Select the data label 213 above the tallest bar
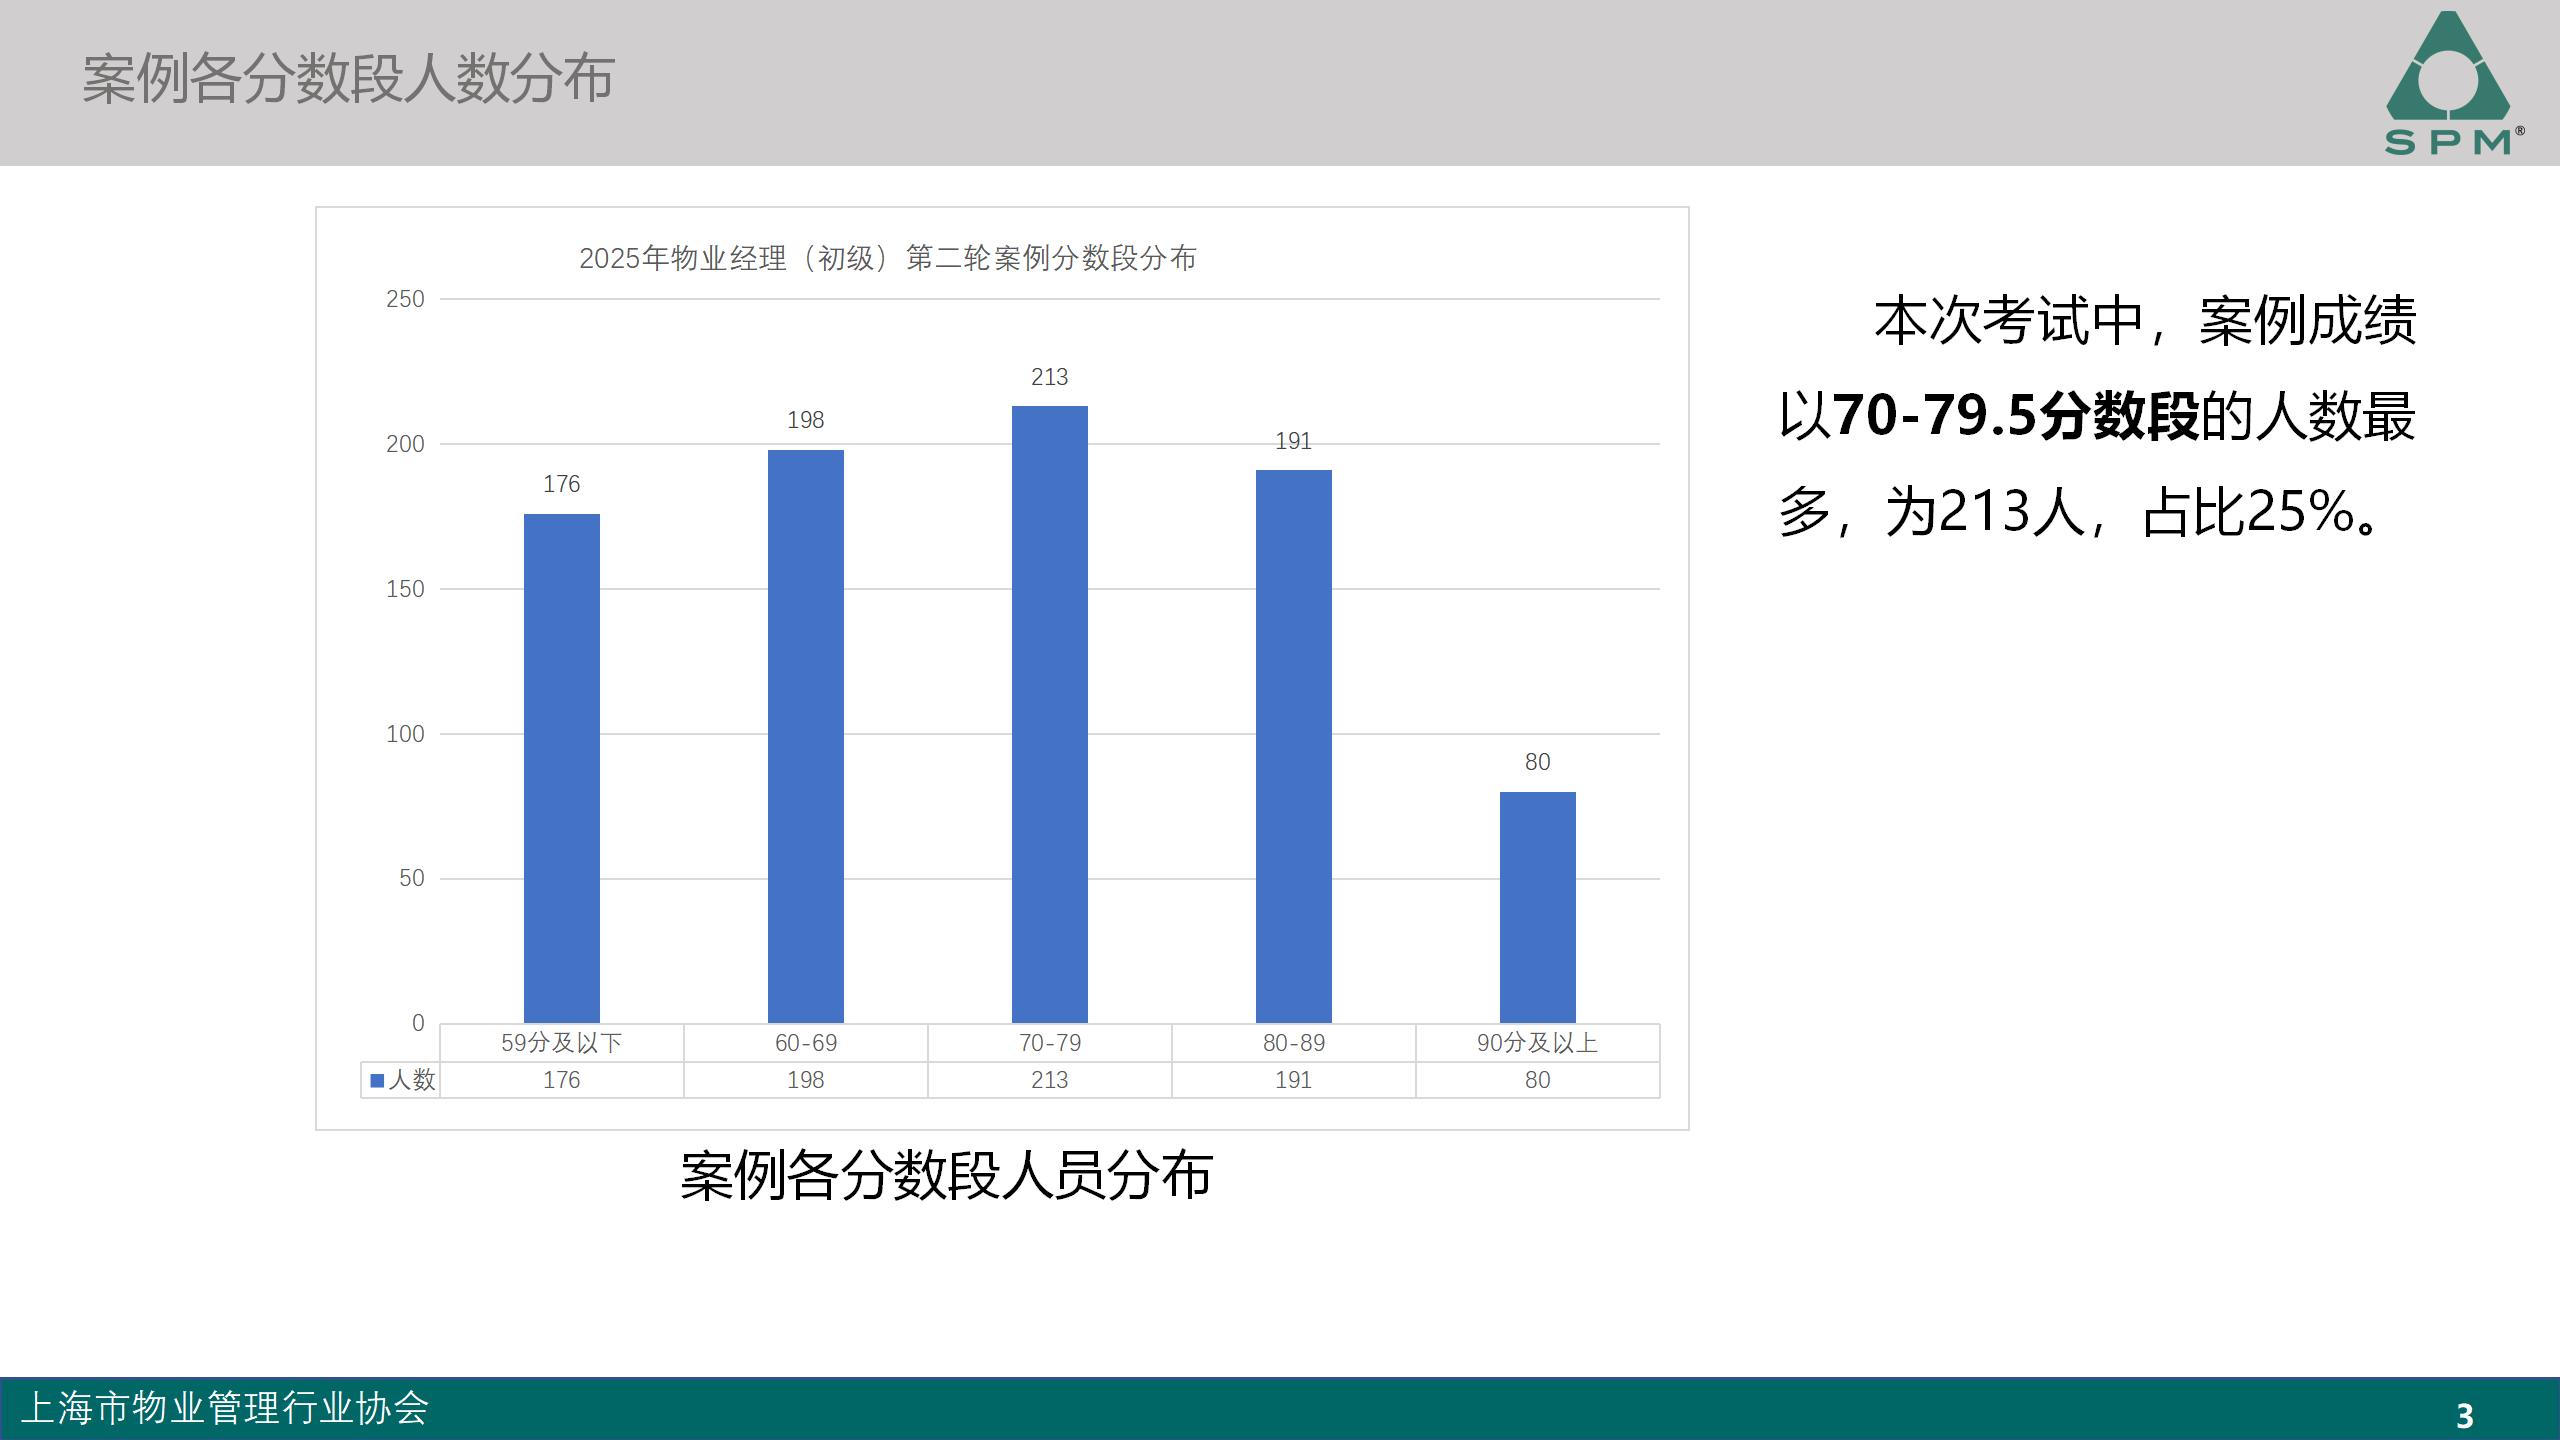Image resolution: width=2560 pixels, height=1440 pixels. [x=1048, y=379]
